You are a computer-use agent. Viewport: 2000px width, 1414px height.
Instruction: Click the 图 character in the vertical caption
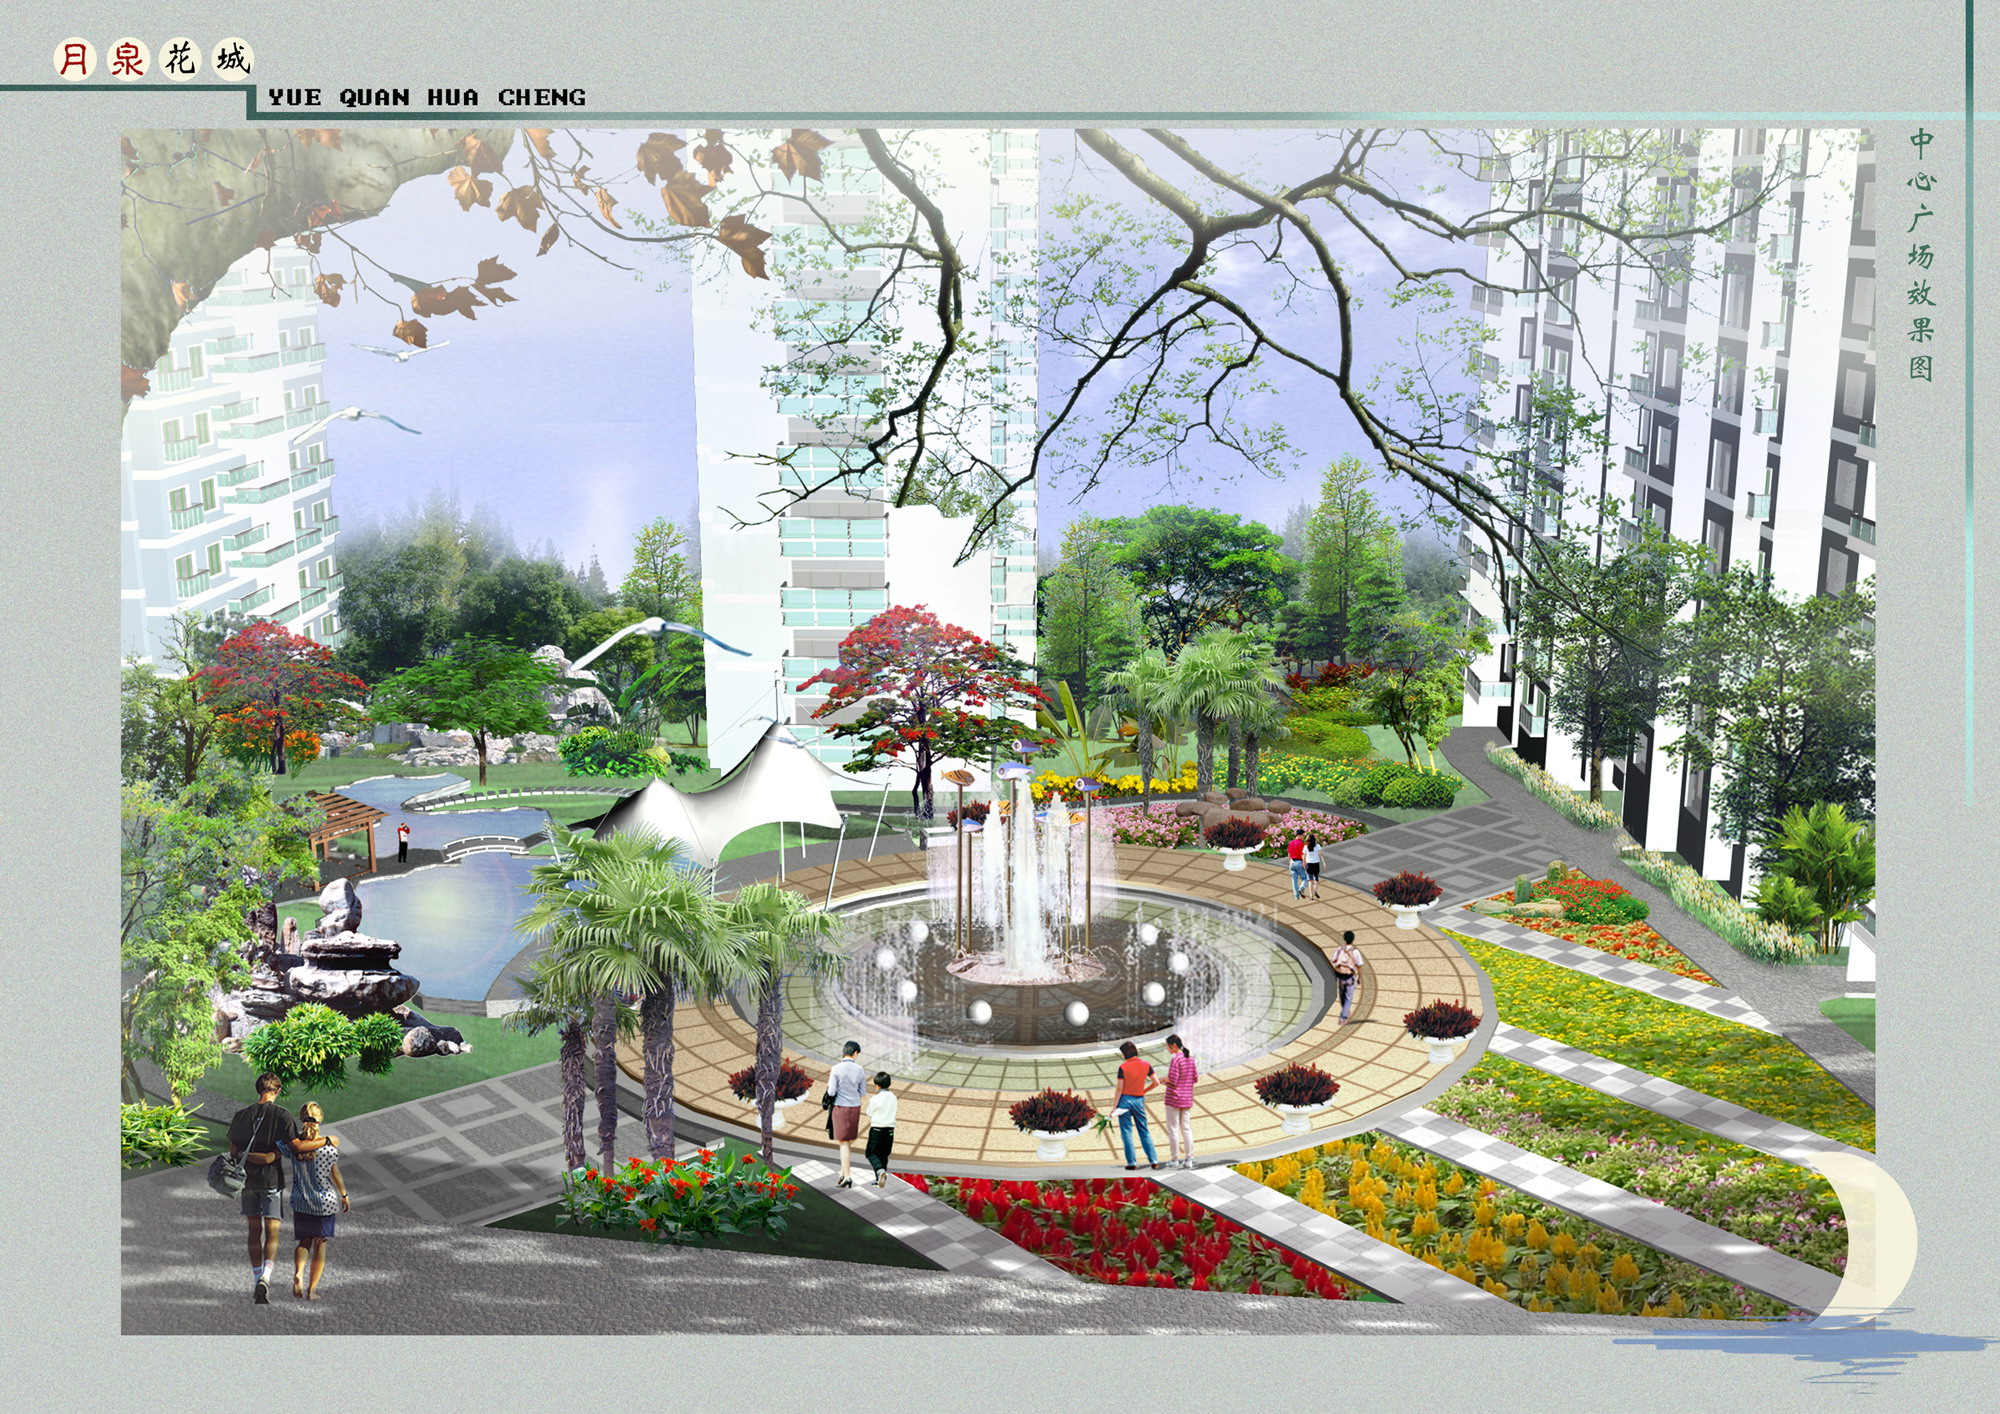(1921, 367)
